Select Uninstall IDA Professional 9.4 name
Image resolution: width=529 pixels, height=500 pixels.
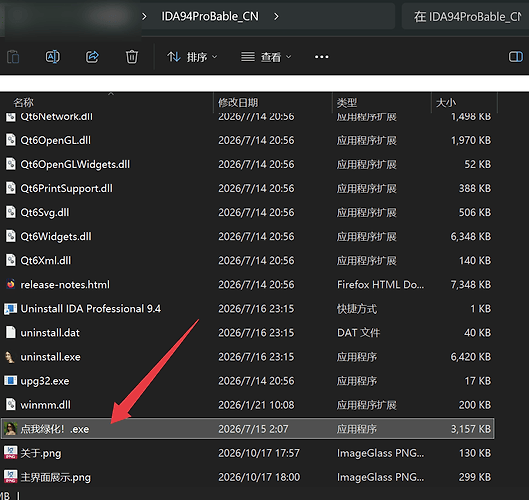click(x=91, y=308)
